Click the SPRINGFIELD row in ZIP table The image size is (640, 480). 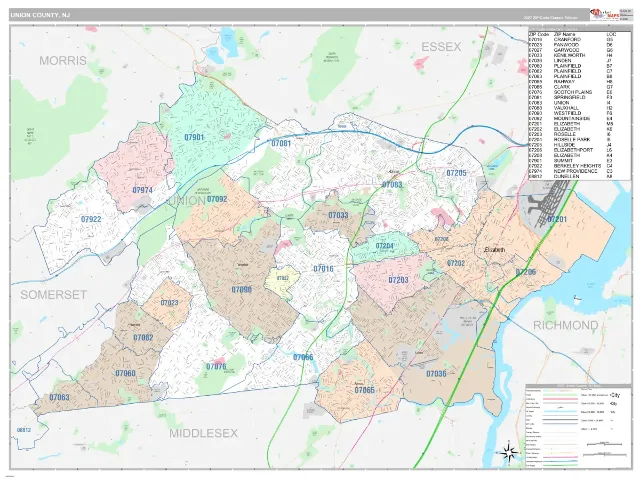[572, 98]
